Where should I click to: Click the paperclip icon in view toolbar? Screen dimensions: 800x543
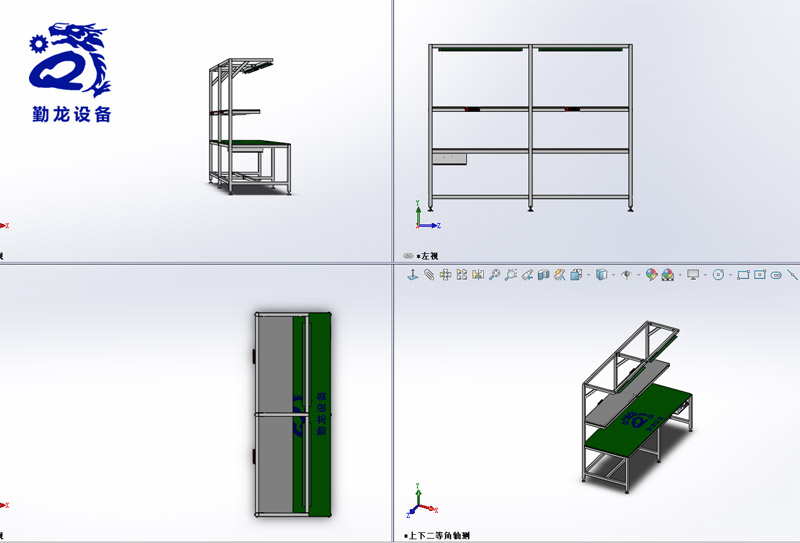pyautogui.click(x=429, y=274)
